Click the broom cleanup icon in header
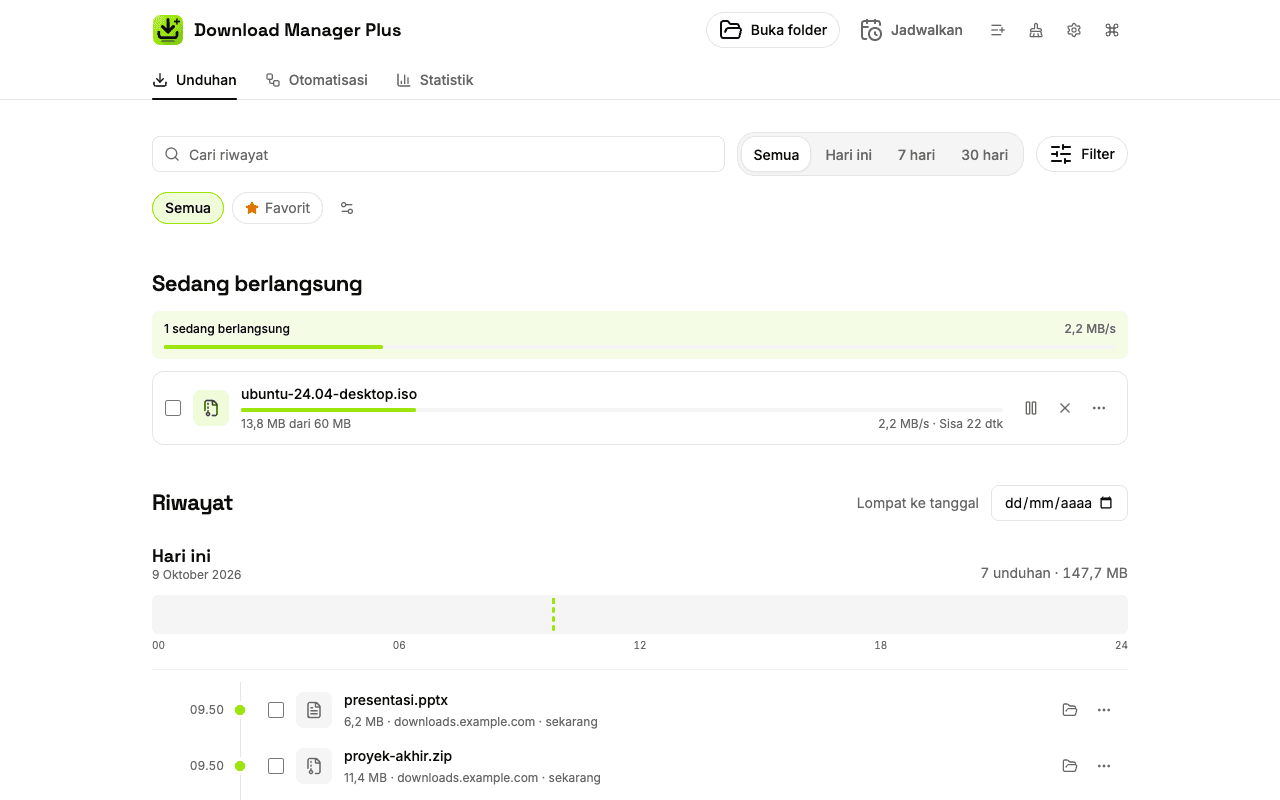Screen dimensions: 1280x800 (1036, 30)
